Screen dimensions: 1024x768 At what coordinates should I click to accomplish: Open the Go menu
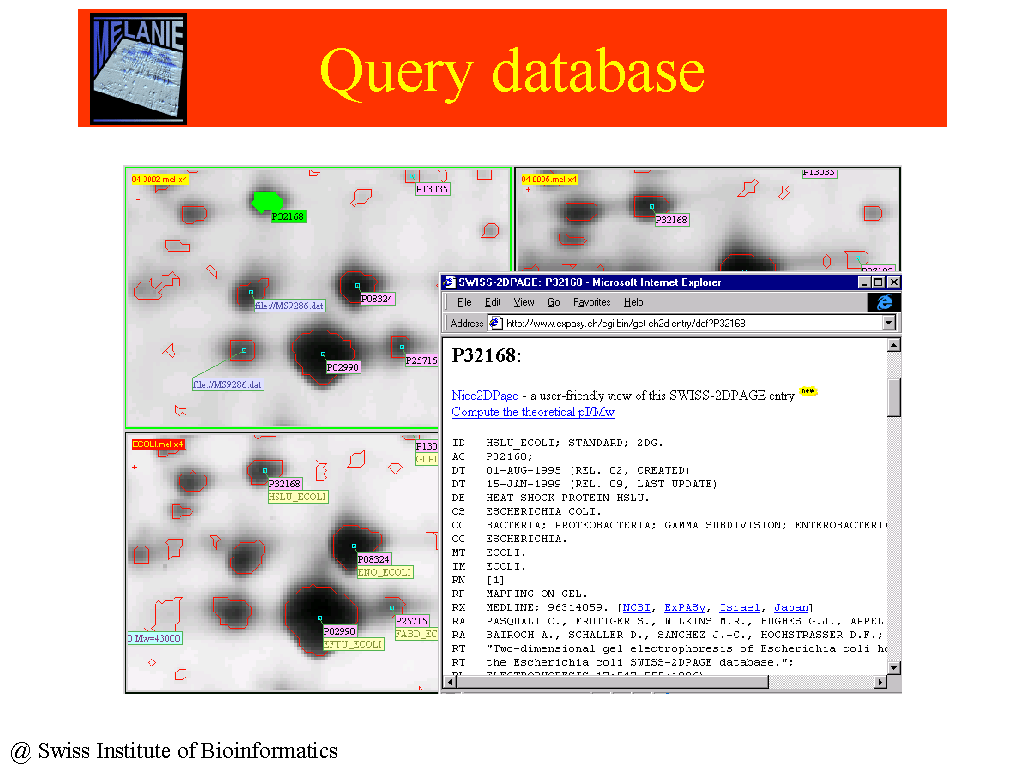click(553, 302)
